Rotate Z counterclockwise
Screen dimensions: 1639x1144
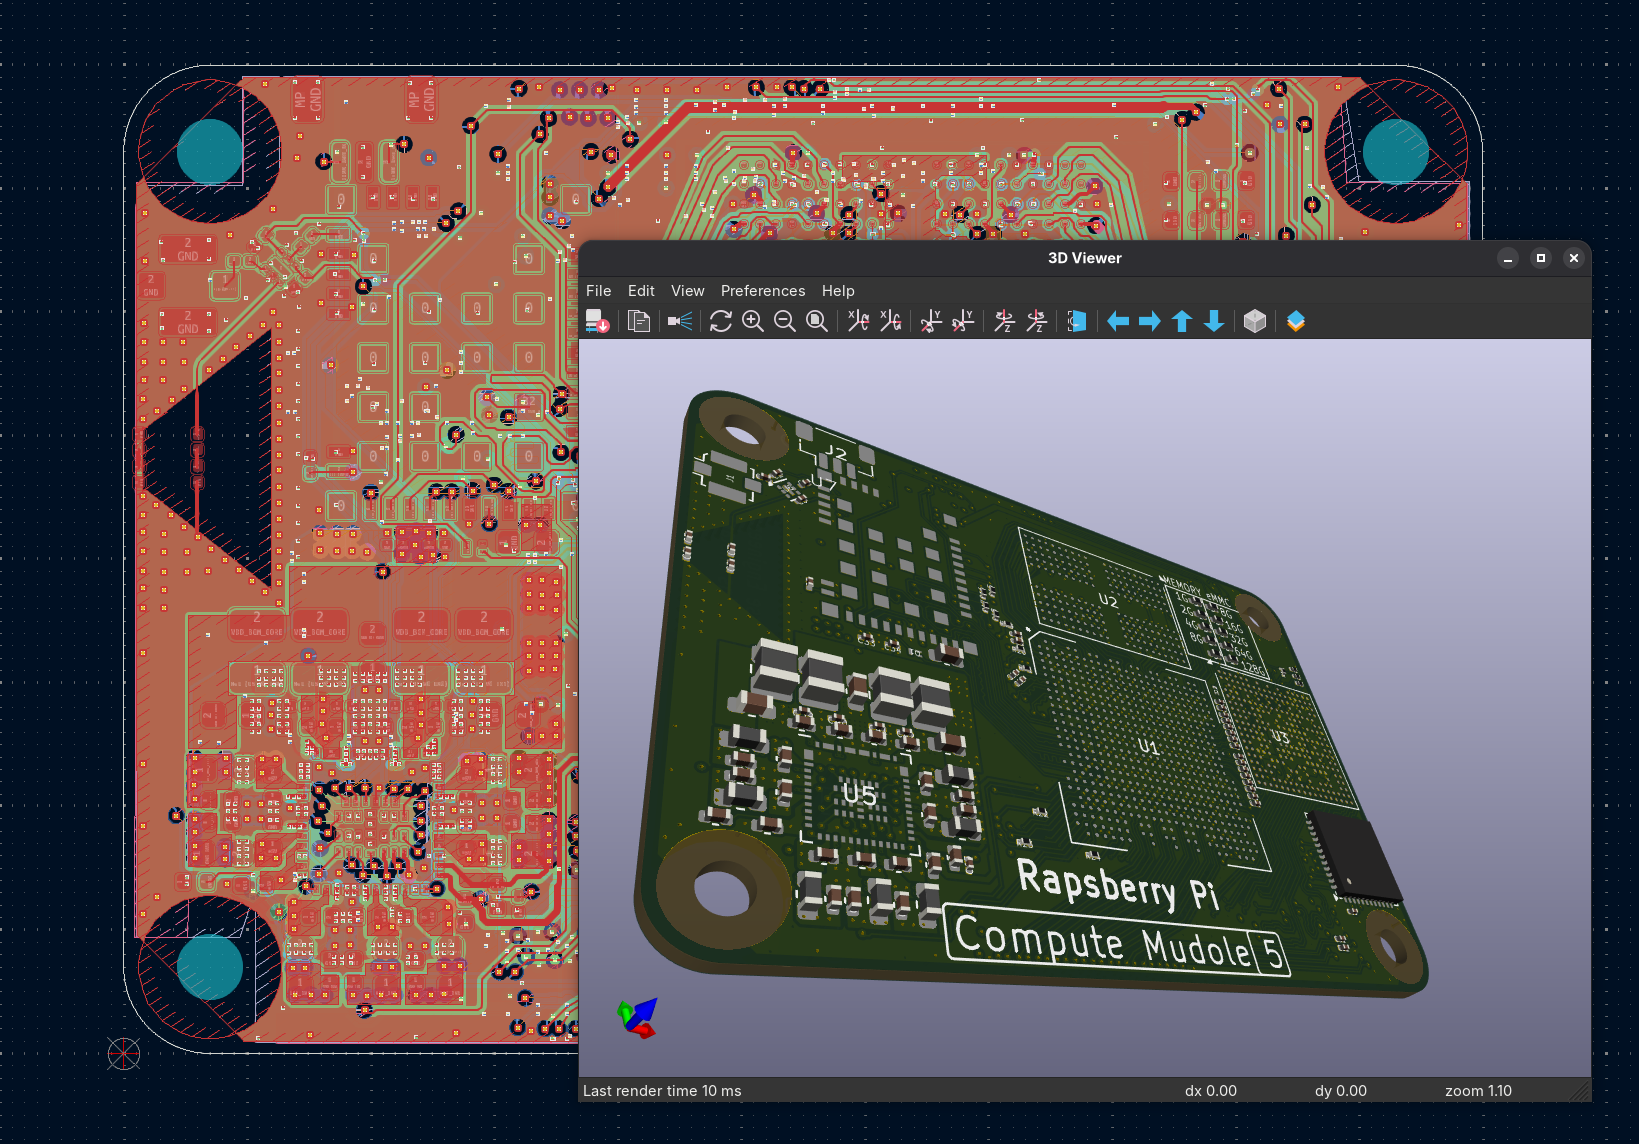tap(1036, 321)
